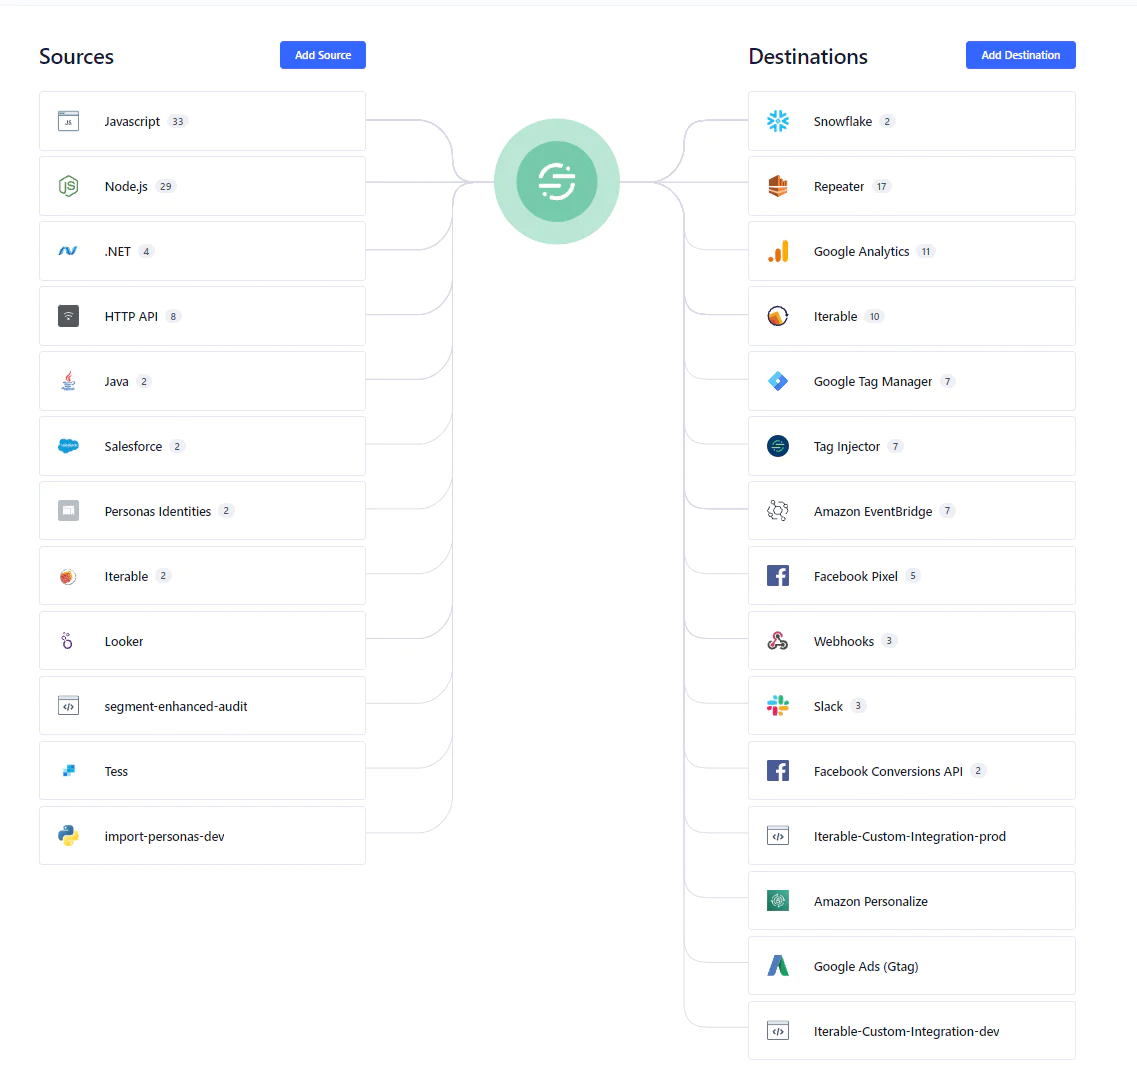This screenshot has width=1137, height=1083.
Task: Click the segment-enhanced-audit code icon
Action: click(x=68, y=705)
